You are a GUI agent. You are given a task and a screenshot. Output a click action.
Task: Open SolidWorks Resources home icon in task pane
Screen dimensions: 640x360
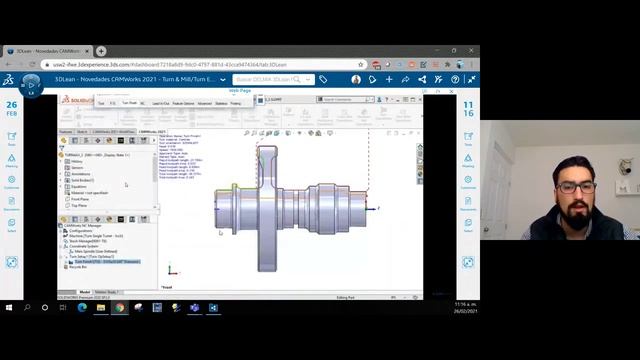[x=420, y=147]
